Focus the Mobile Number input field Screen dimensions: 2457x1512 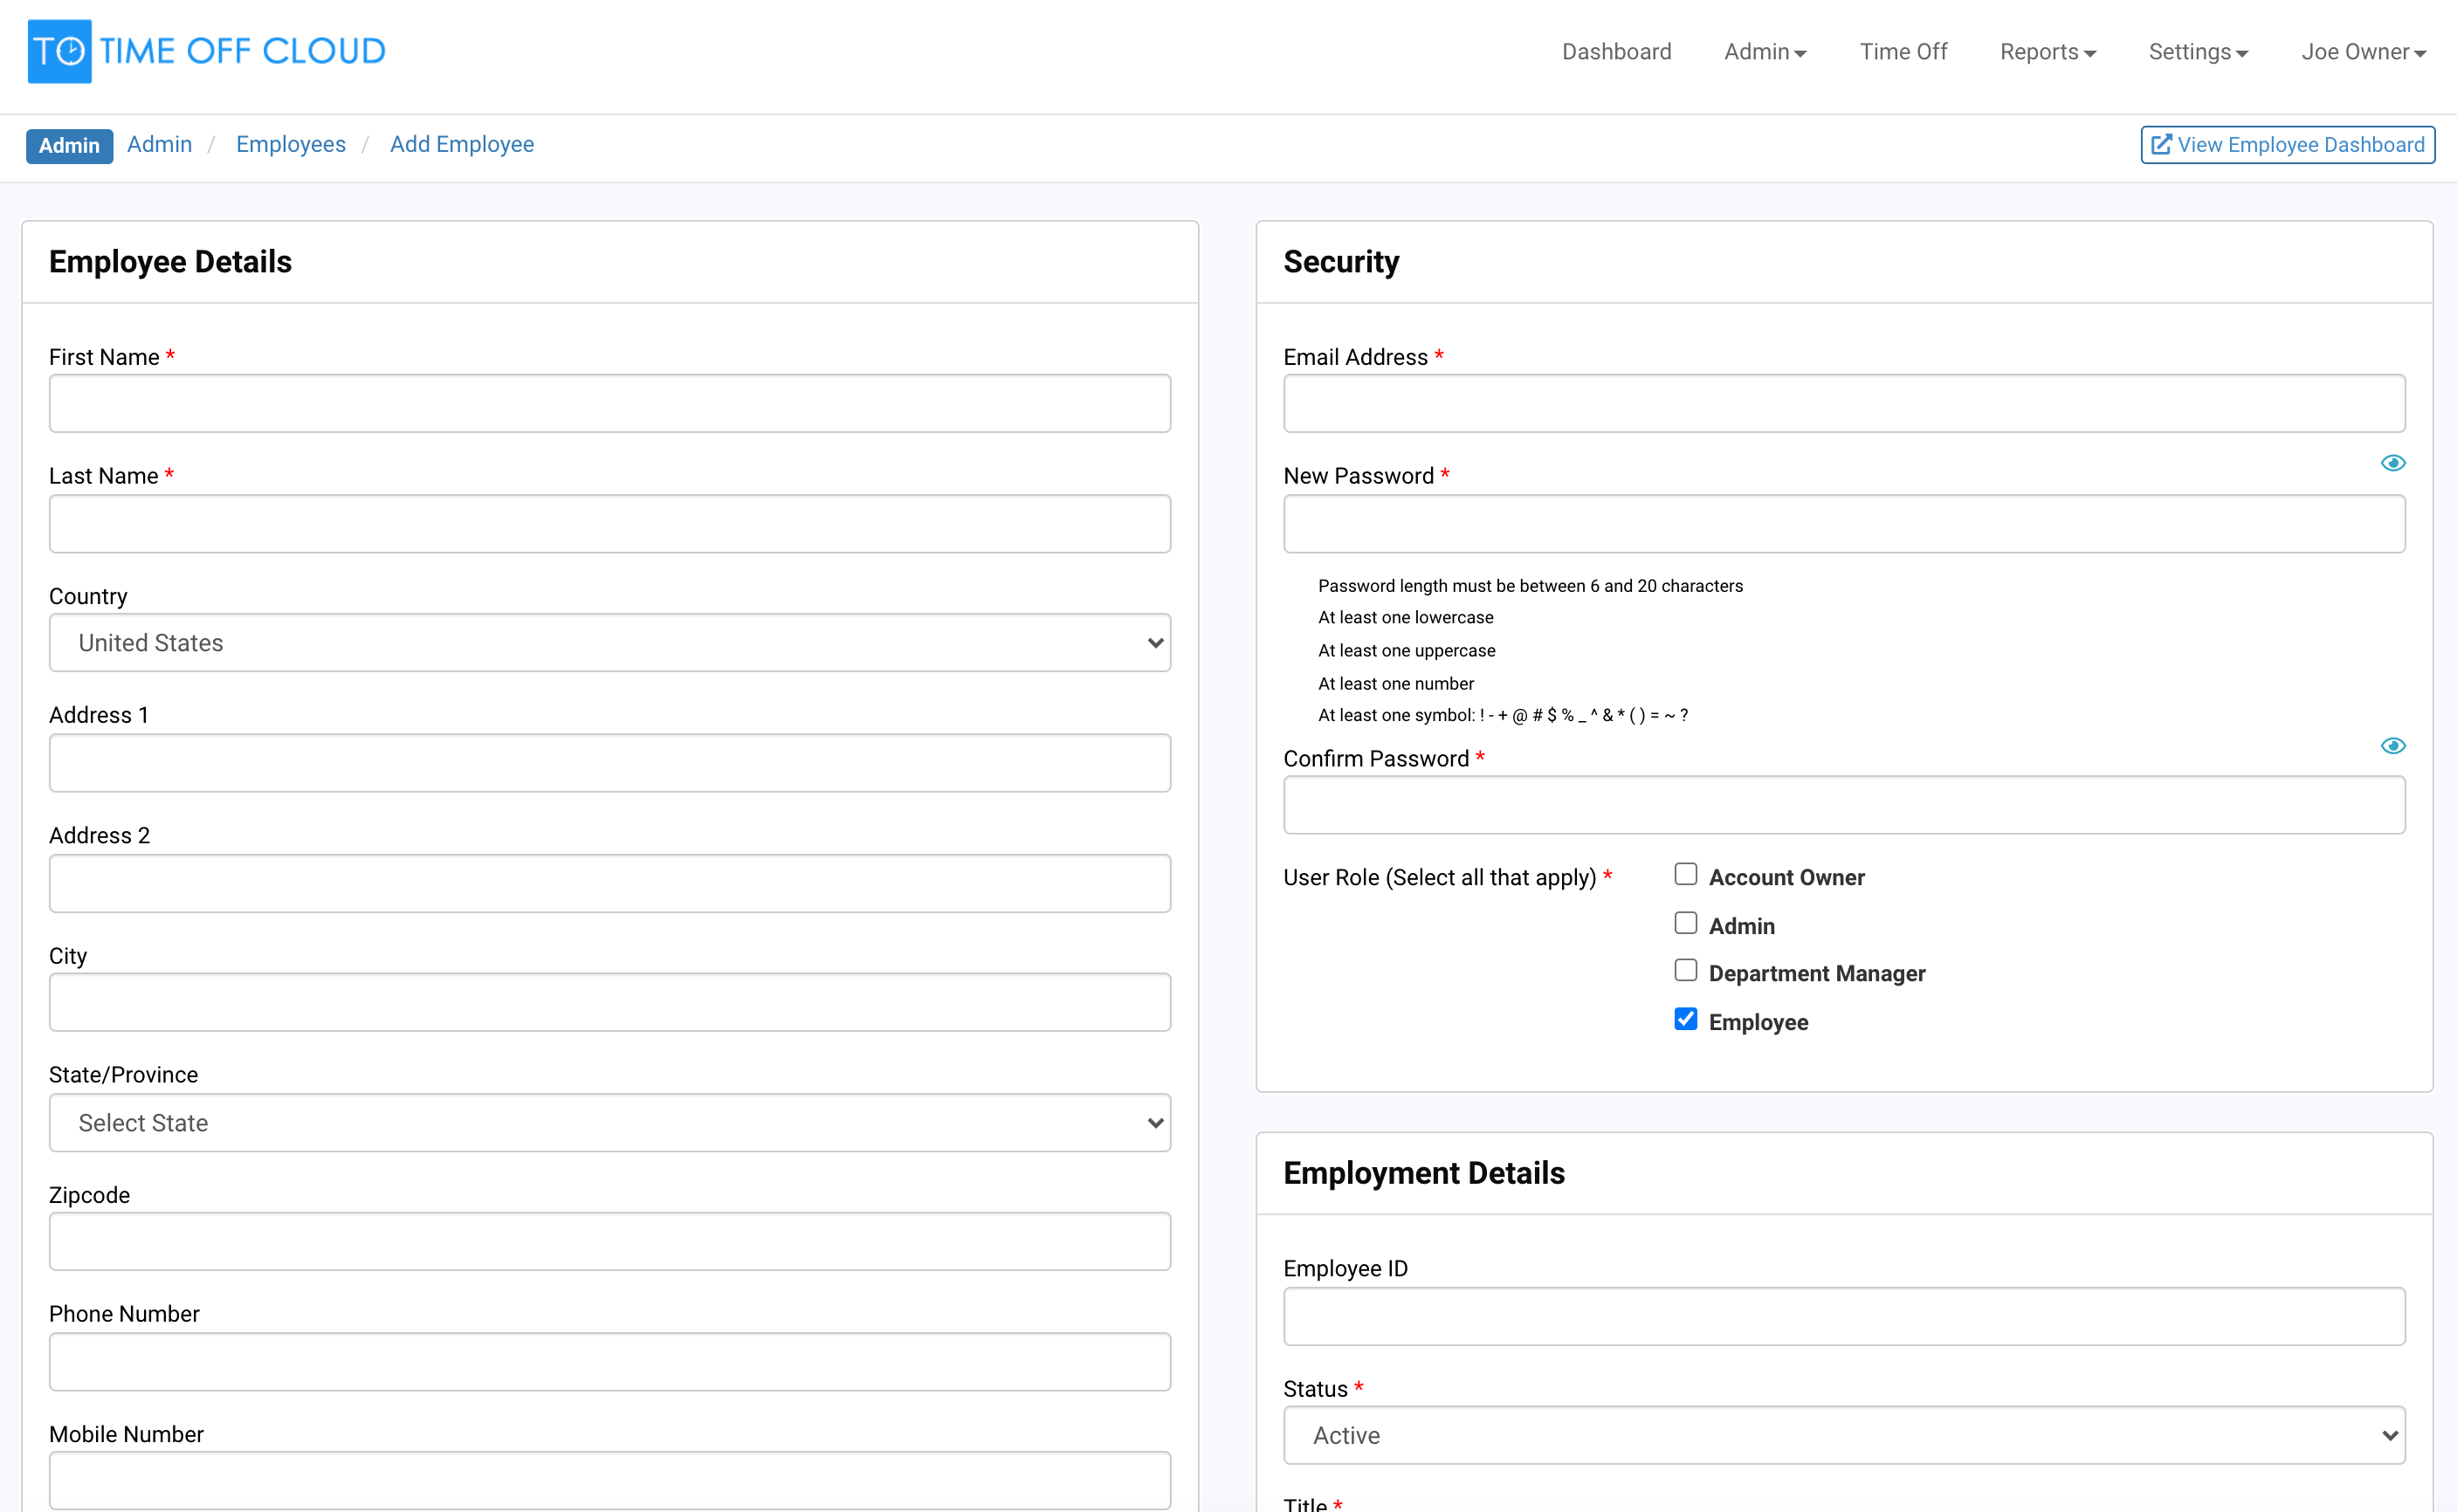610,1481
